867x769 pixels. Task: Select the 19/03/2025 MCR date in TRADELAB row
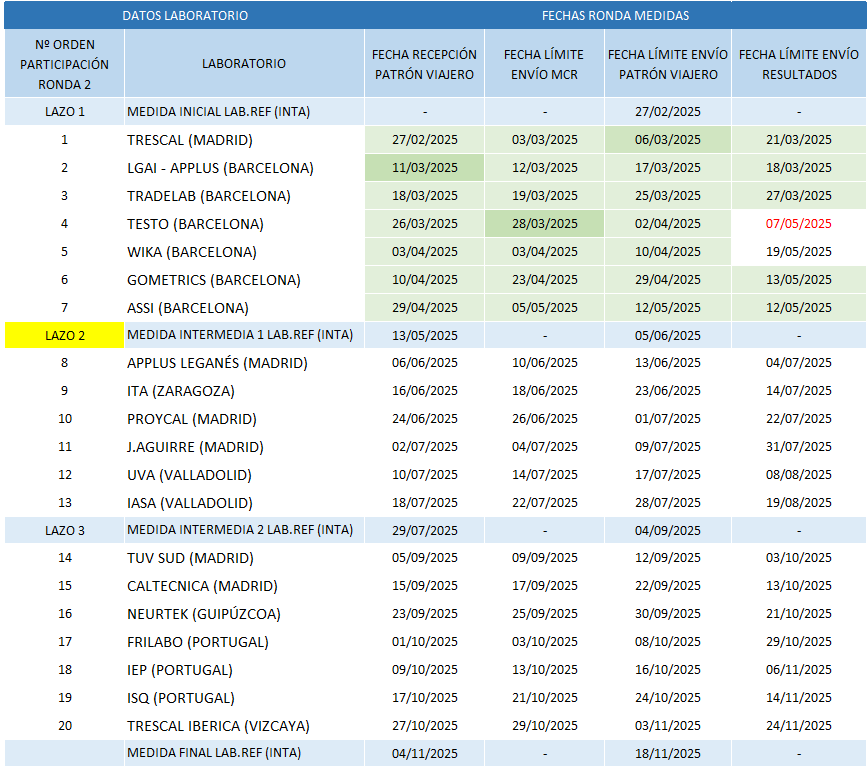(x=545, y=196)
